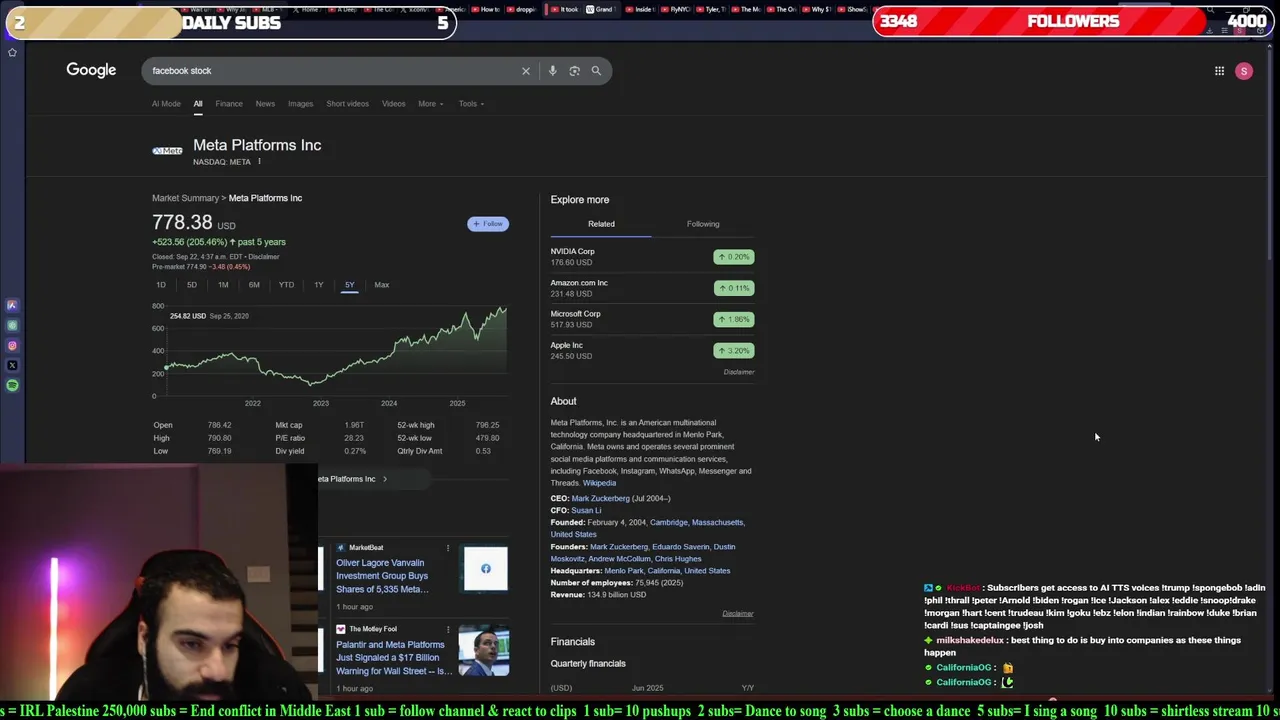1280x720 pixels.
Task: Open the Menlo Park, California headquarters link
Action: pyautogui.click(x=667, y=571)
